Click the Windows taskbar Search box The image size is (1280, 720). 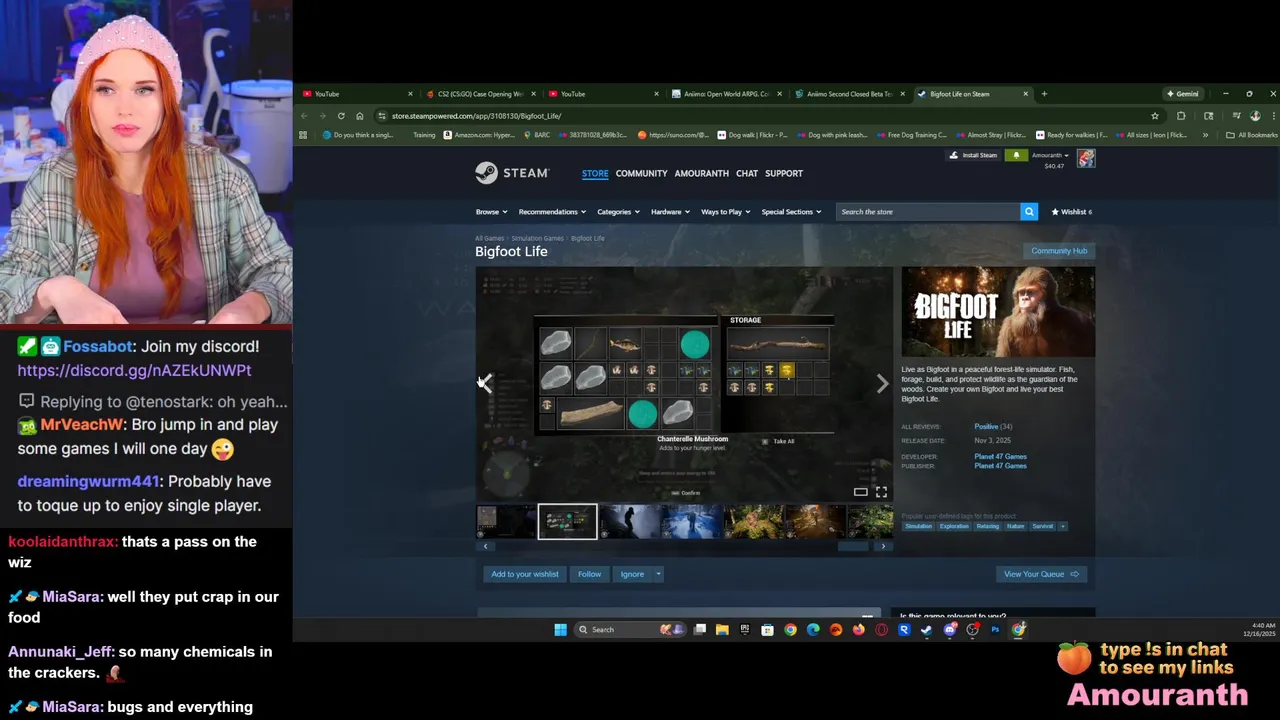pyautogui.click(x=630, y=630)
